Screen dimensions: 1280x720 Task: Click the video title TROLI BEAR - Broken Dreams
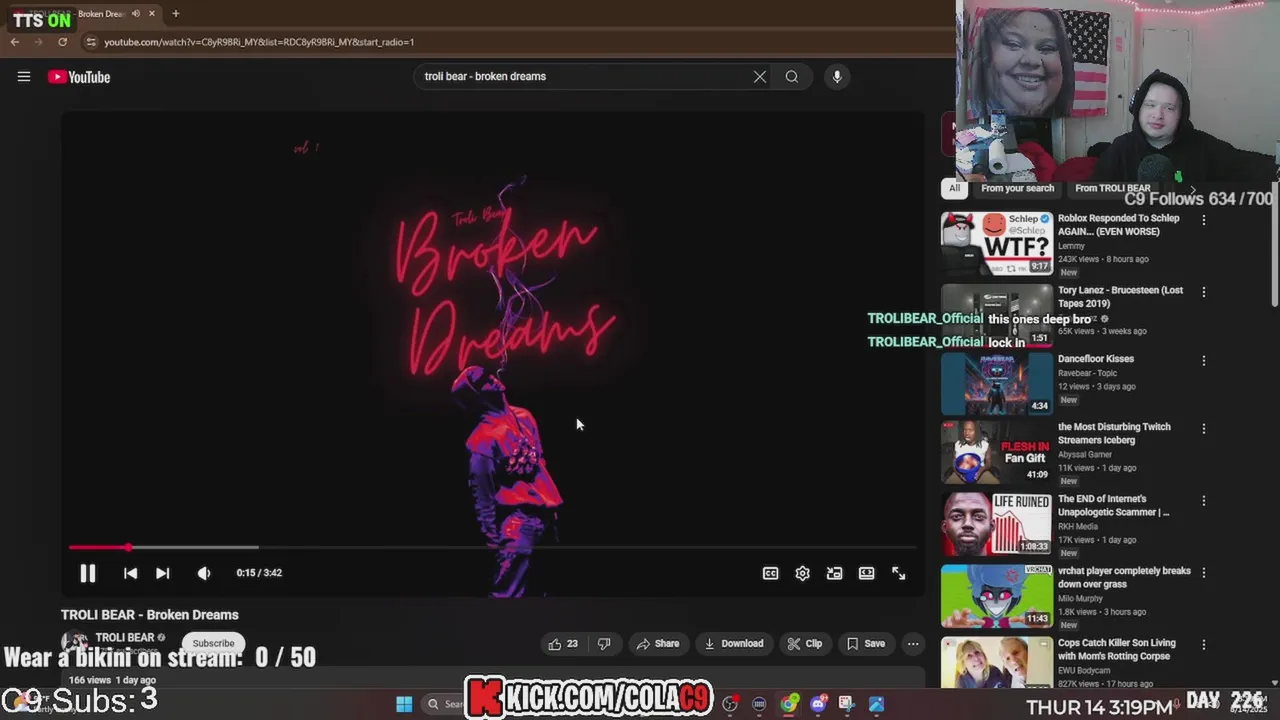(150, 615)
